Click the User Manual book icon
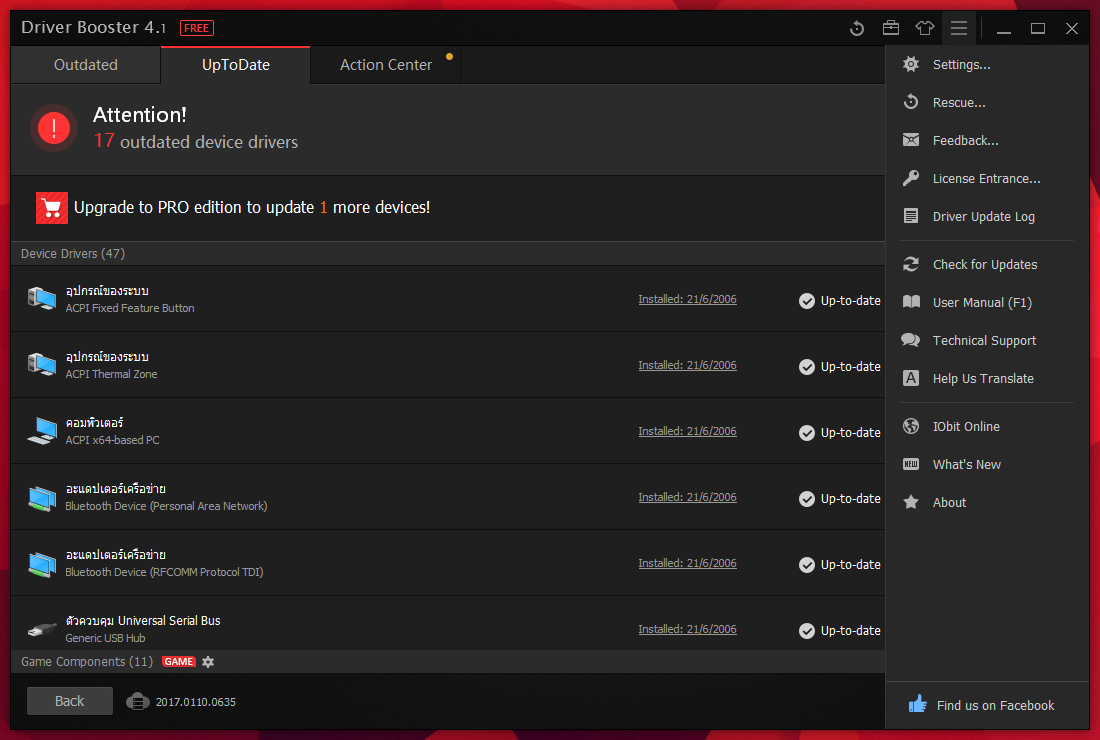The image size is (1100, 740). coord(911,302)
